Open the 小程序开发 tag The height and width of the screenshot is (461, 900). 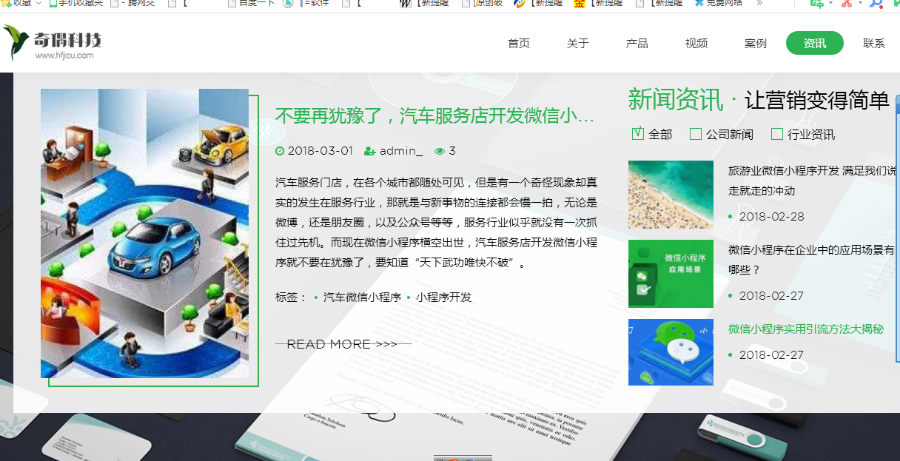pyautogui.click(x=444, y=297)
